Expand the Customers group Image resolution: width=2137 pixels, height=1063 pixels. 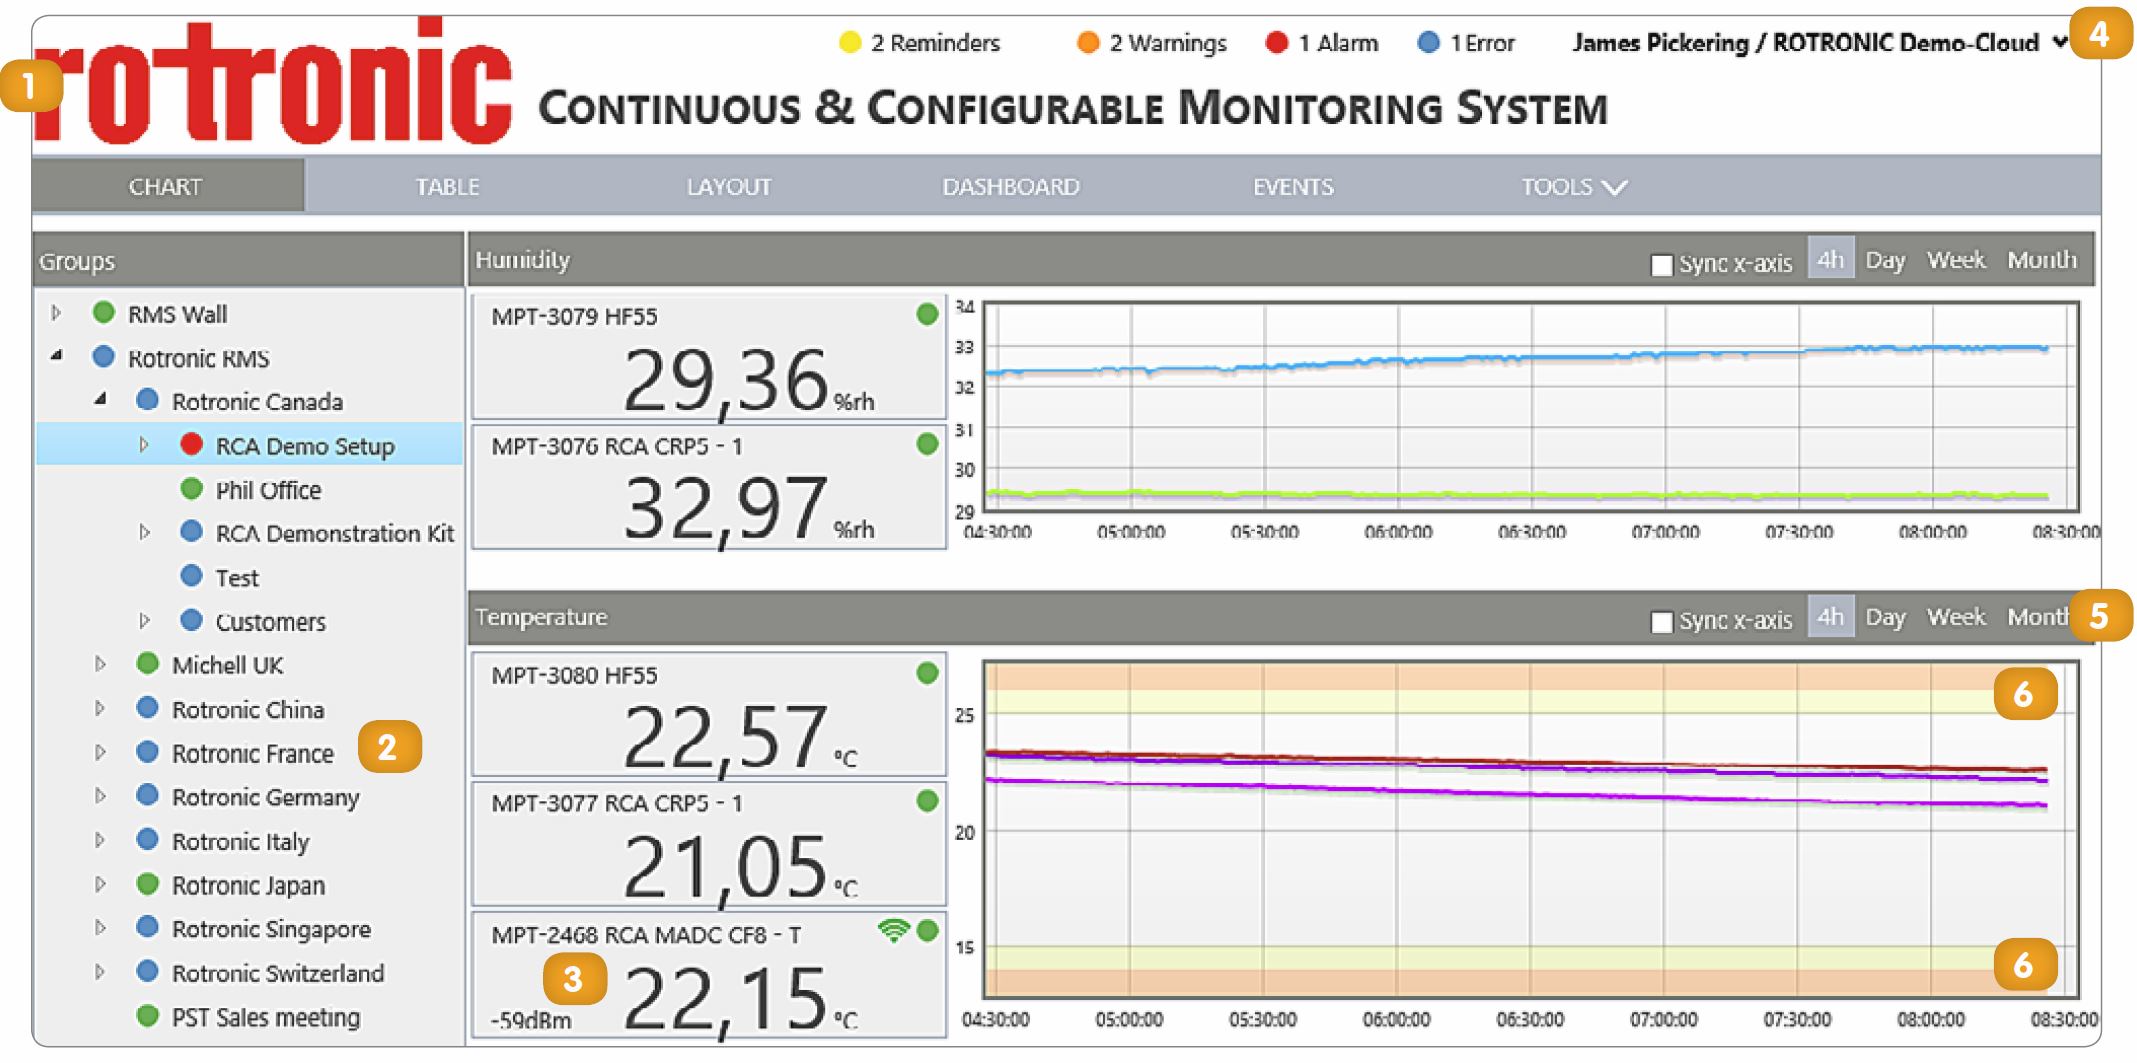[x=144, y=620]
